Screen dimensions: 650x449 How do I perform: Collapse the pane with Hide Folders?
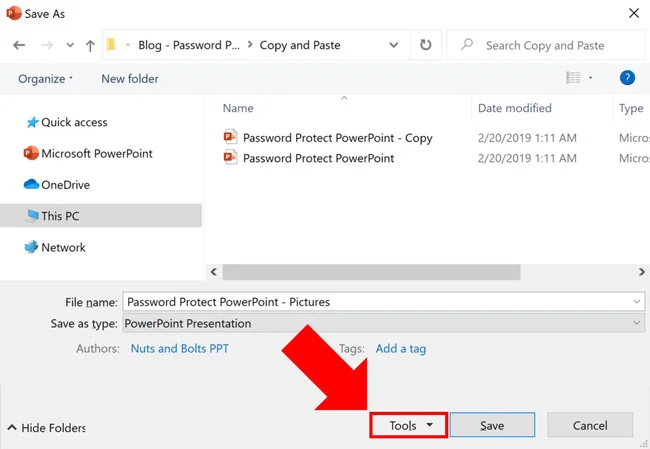pyautogui.click(x=46, y=427)
